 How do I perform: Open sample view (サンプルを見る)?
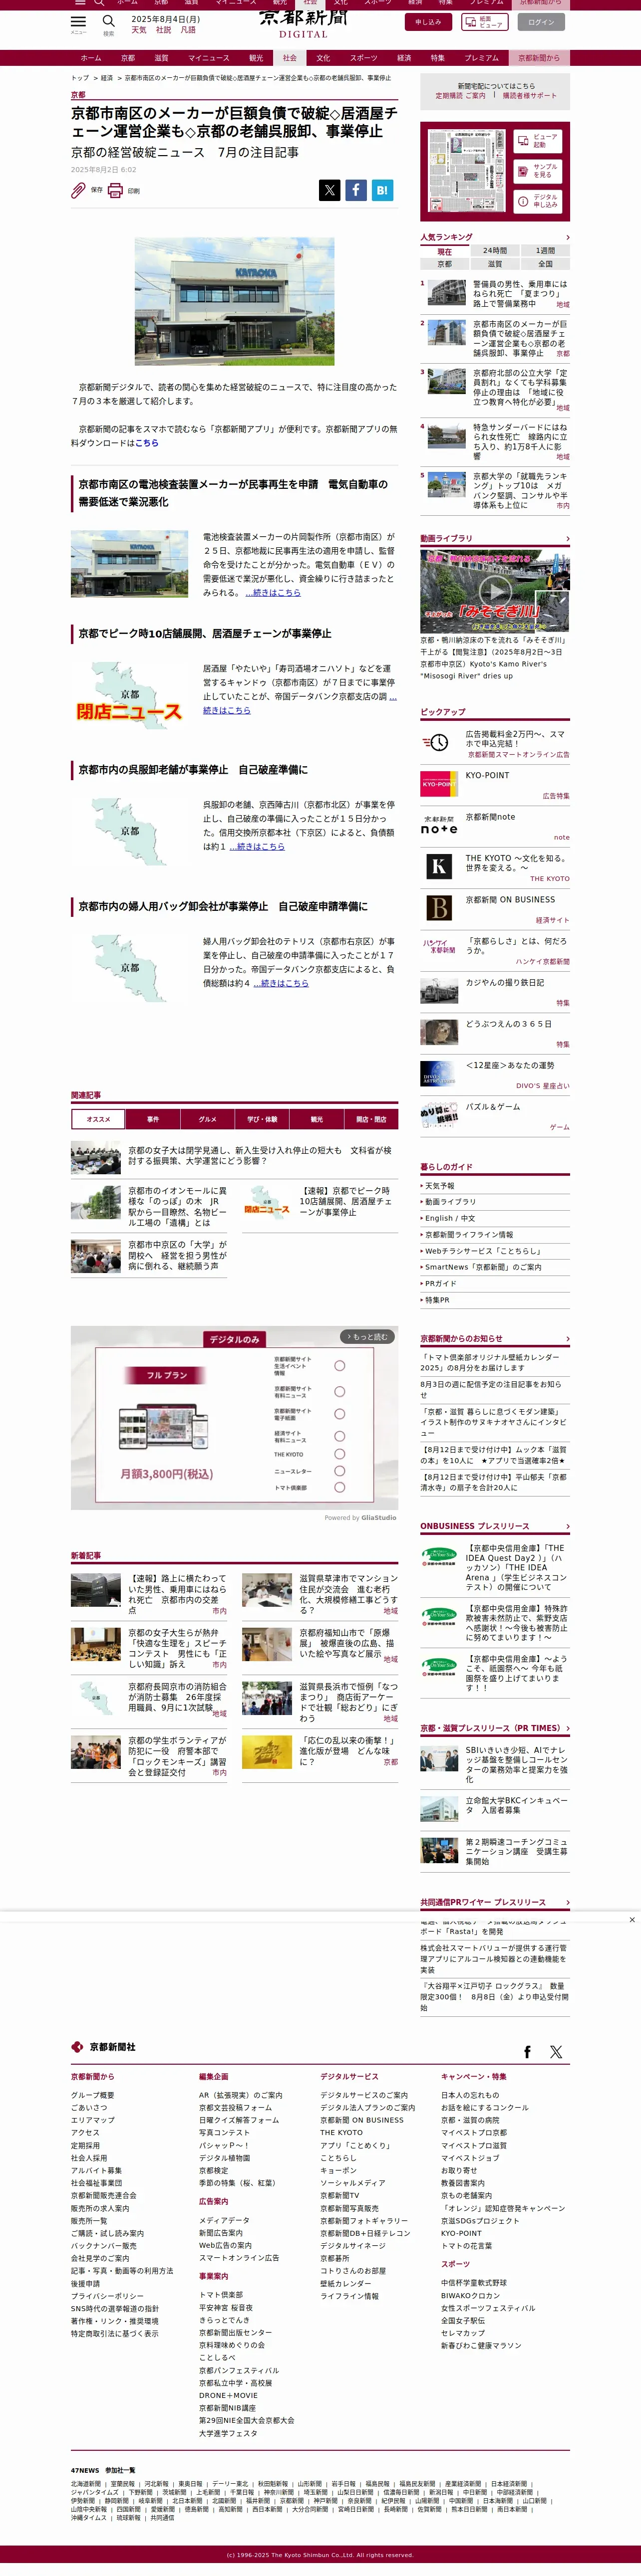tap(538, 171)
